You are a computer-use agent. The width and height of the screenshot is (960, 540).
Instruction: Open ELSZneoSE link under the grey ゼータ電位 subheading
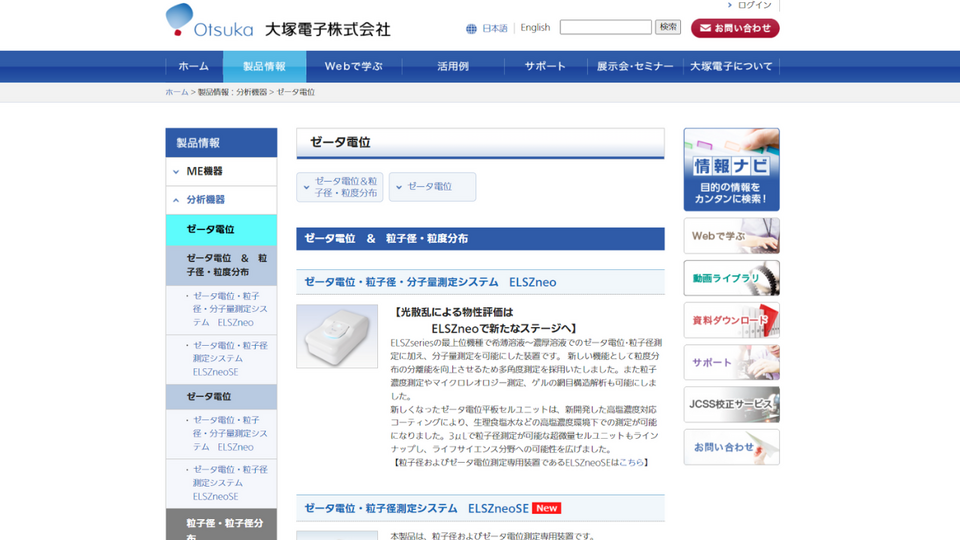coord(230,483)
